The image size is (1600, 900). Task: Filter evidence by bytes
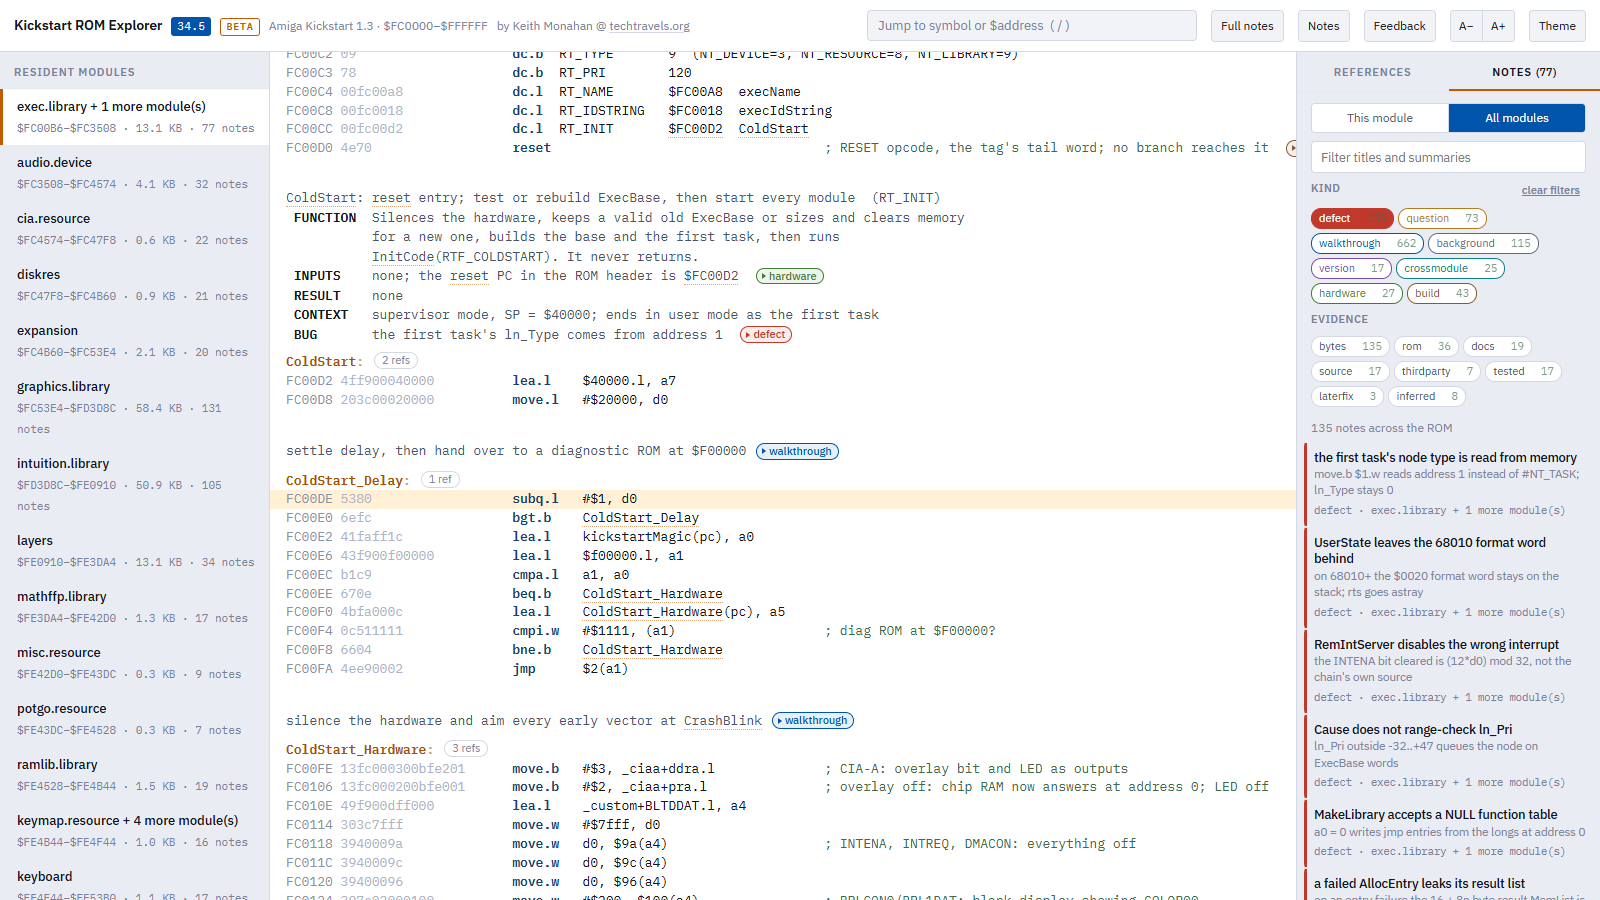tap(1350, 346)
